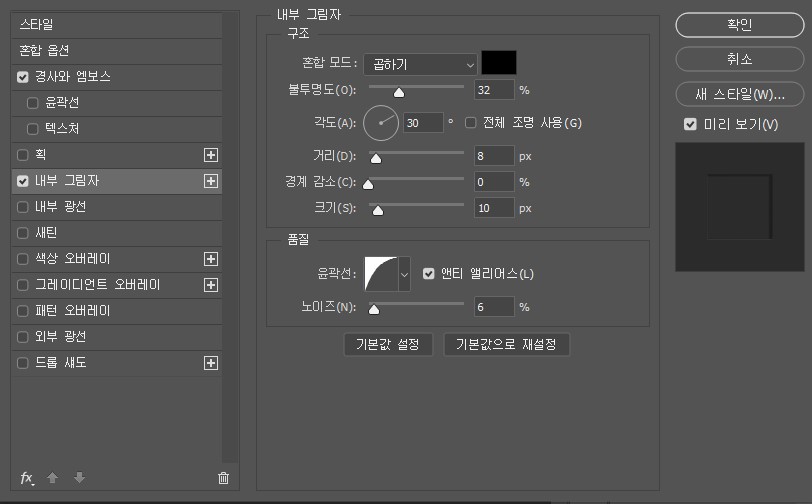812x504 pixels.
Task: Open 혼합 모드 dropdown 곱하기
Action: point(420,65)
